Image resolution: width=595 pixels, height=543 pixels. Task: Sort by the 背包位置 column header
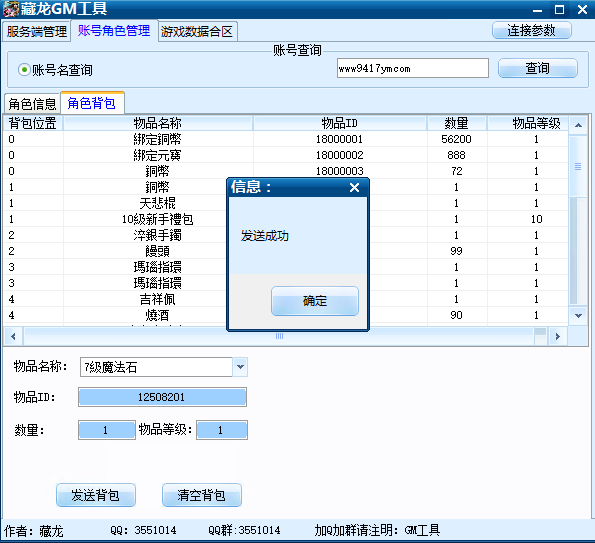coord(33,123)
